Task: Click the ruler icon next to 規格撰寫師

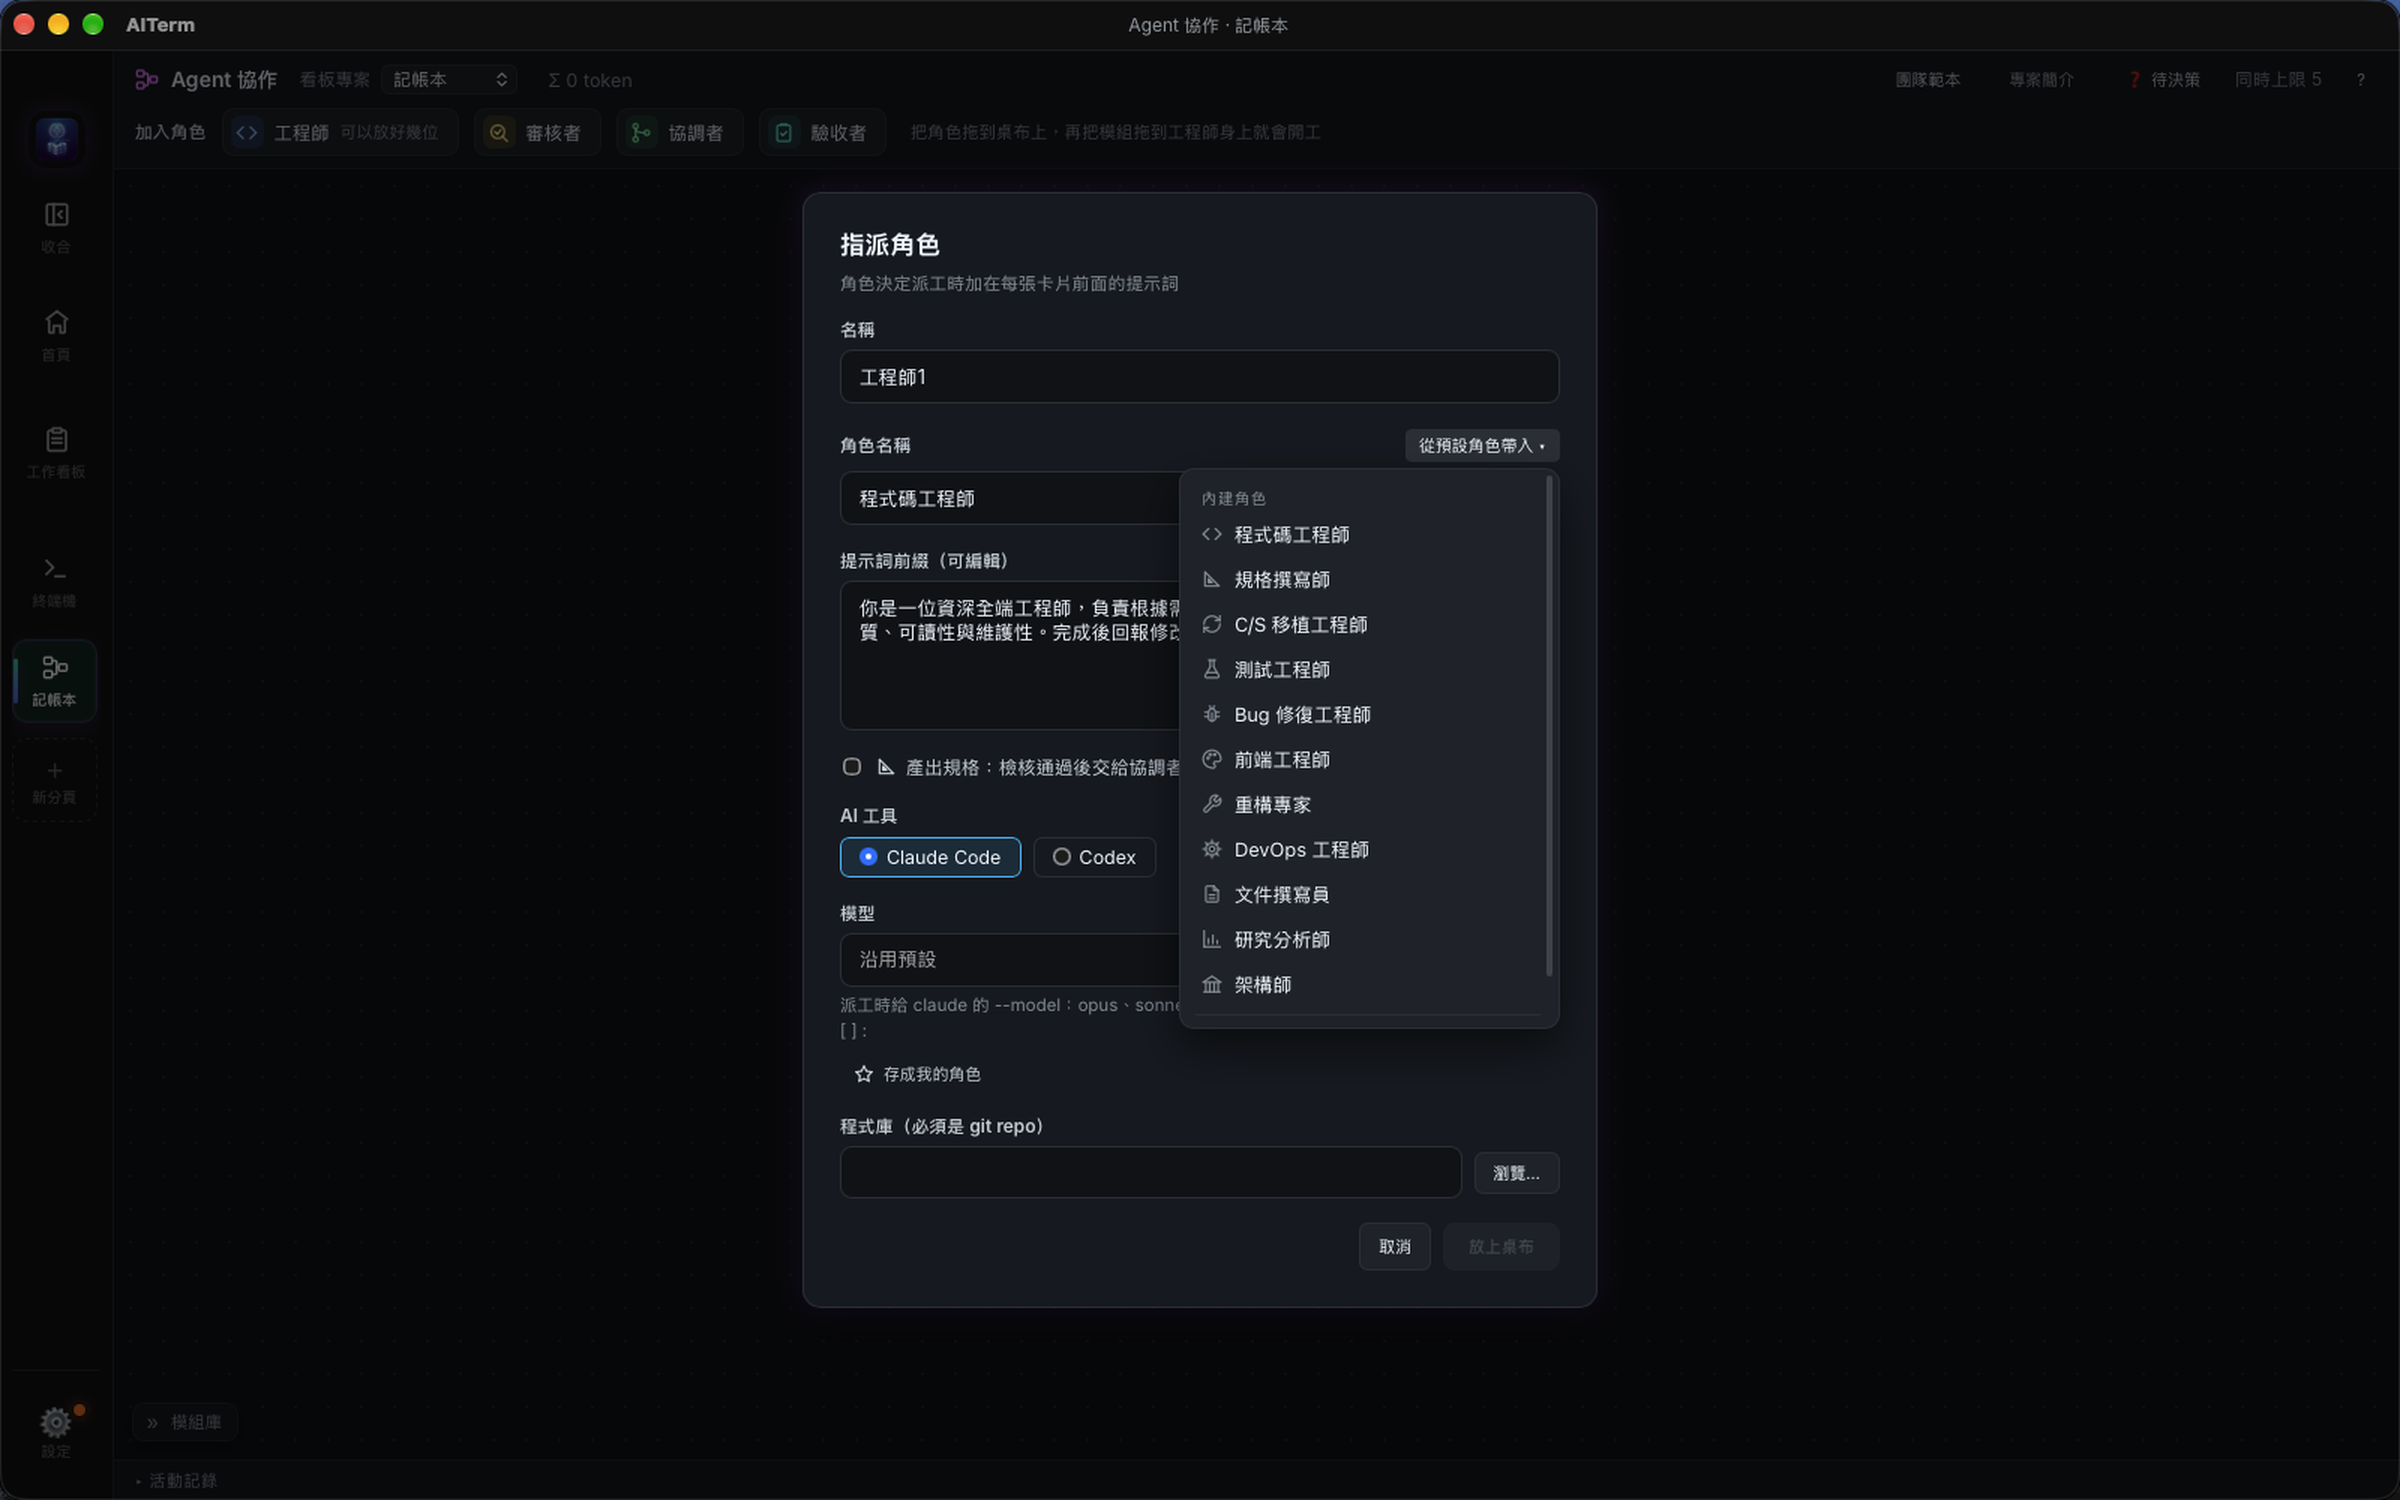Action: (1212, 579)
